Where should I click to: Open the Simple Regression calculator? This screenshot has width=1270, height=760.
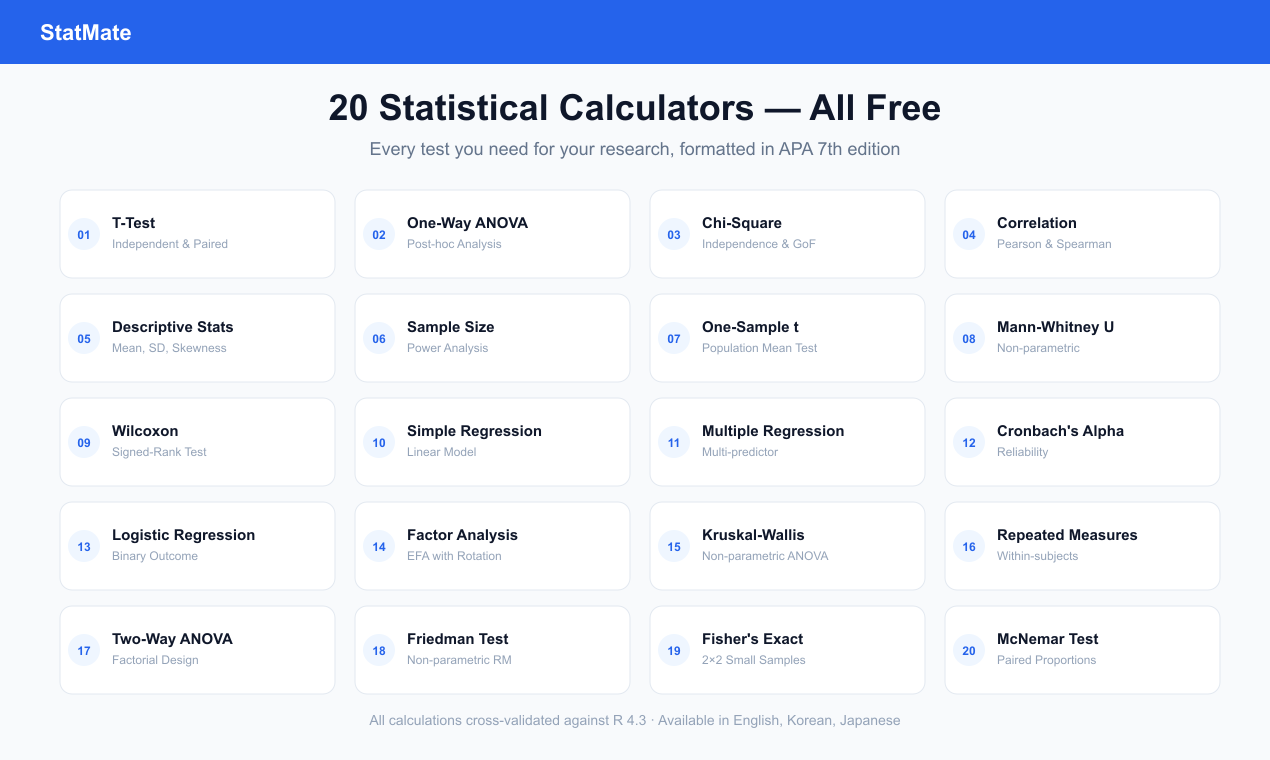492,442
